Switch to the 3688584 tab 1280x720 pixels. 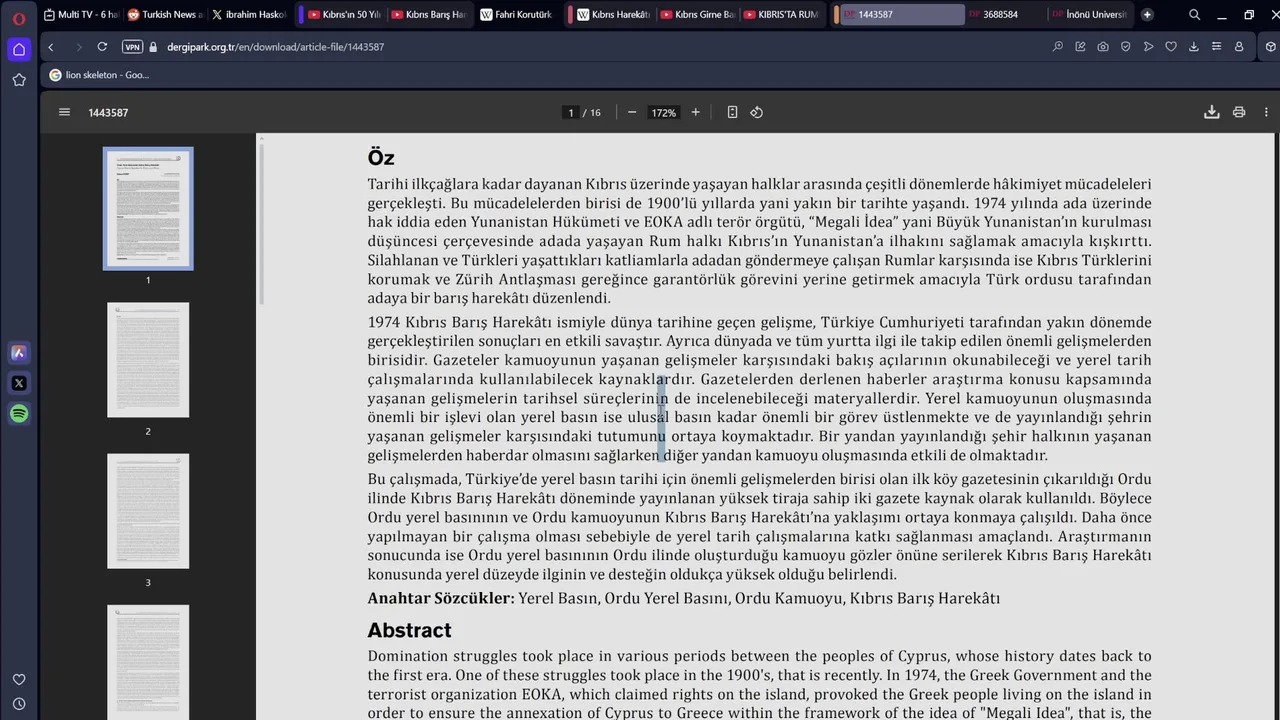[x=1005, y=15]
